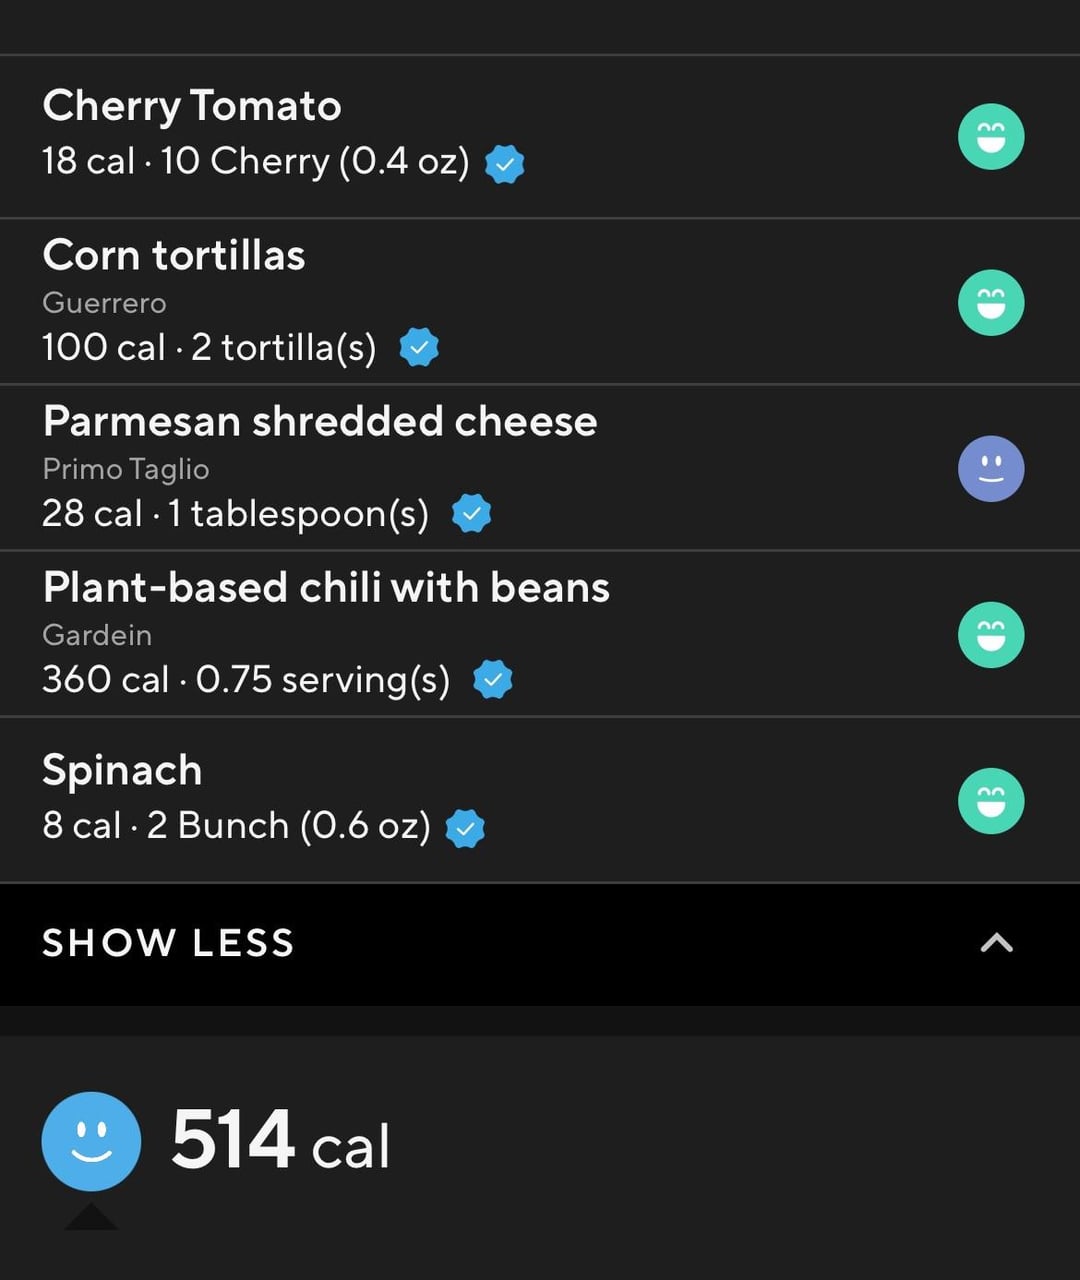1080x1280 pixels.
Task: Tap verified badge next to 1 tablespoon(s)
Action: (x=471, y=514)
